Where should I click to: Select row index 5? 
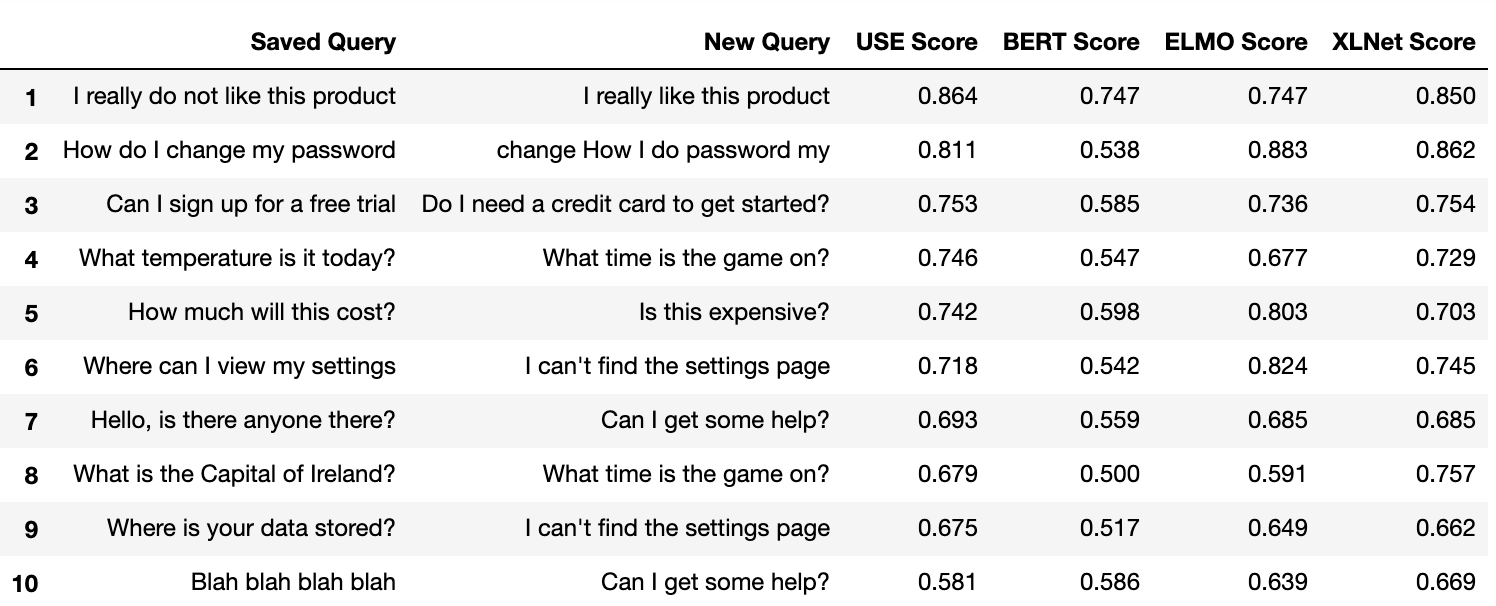[31, 313]
